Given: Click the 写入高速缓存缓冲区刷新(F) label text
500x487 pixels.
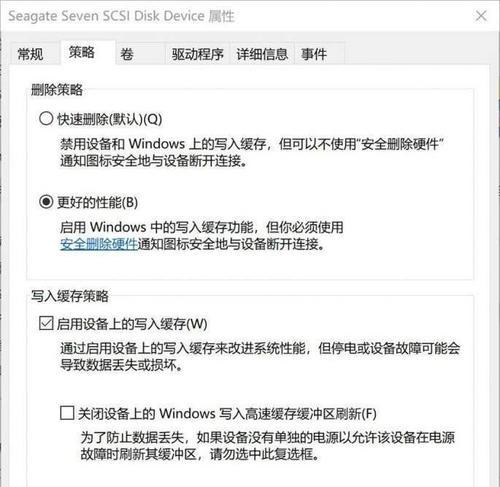Looking at the screenshot, I should point(298,414).
